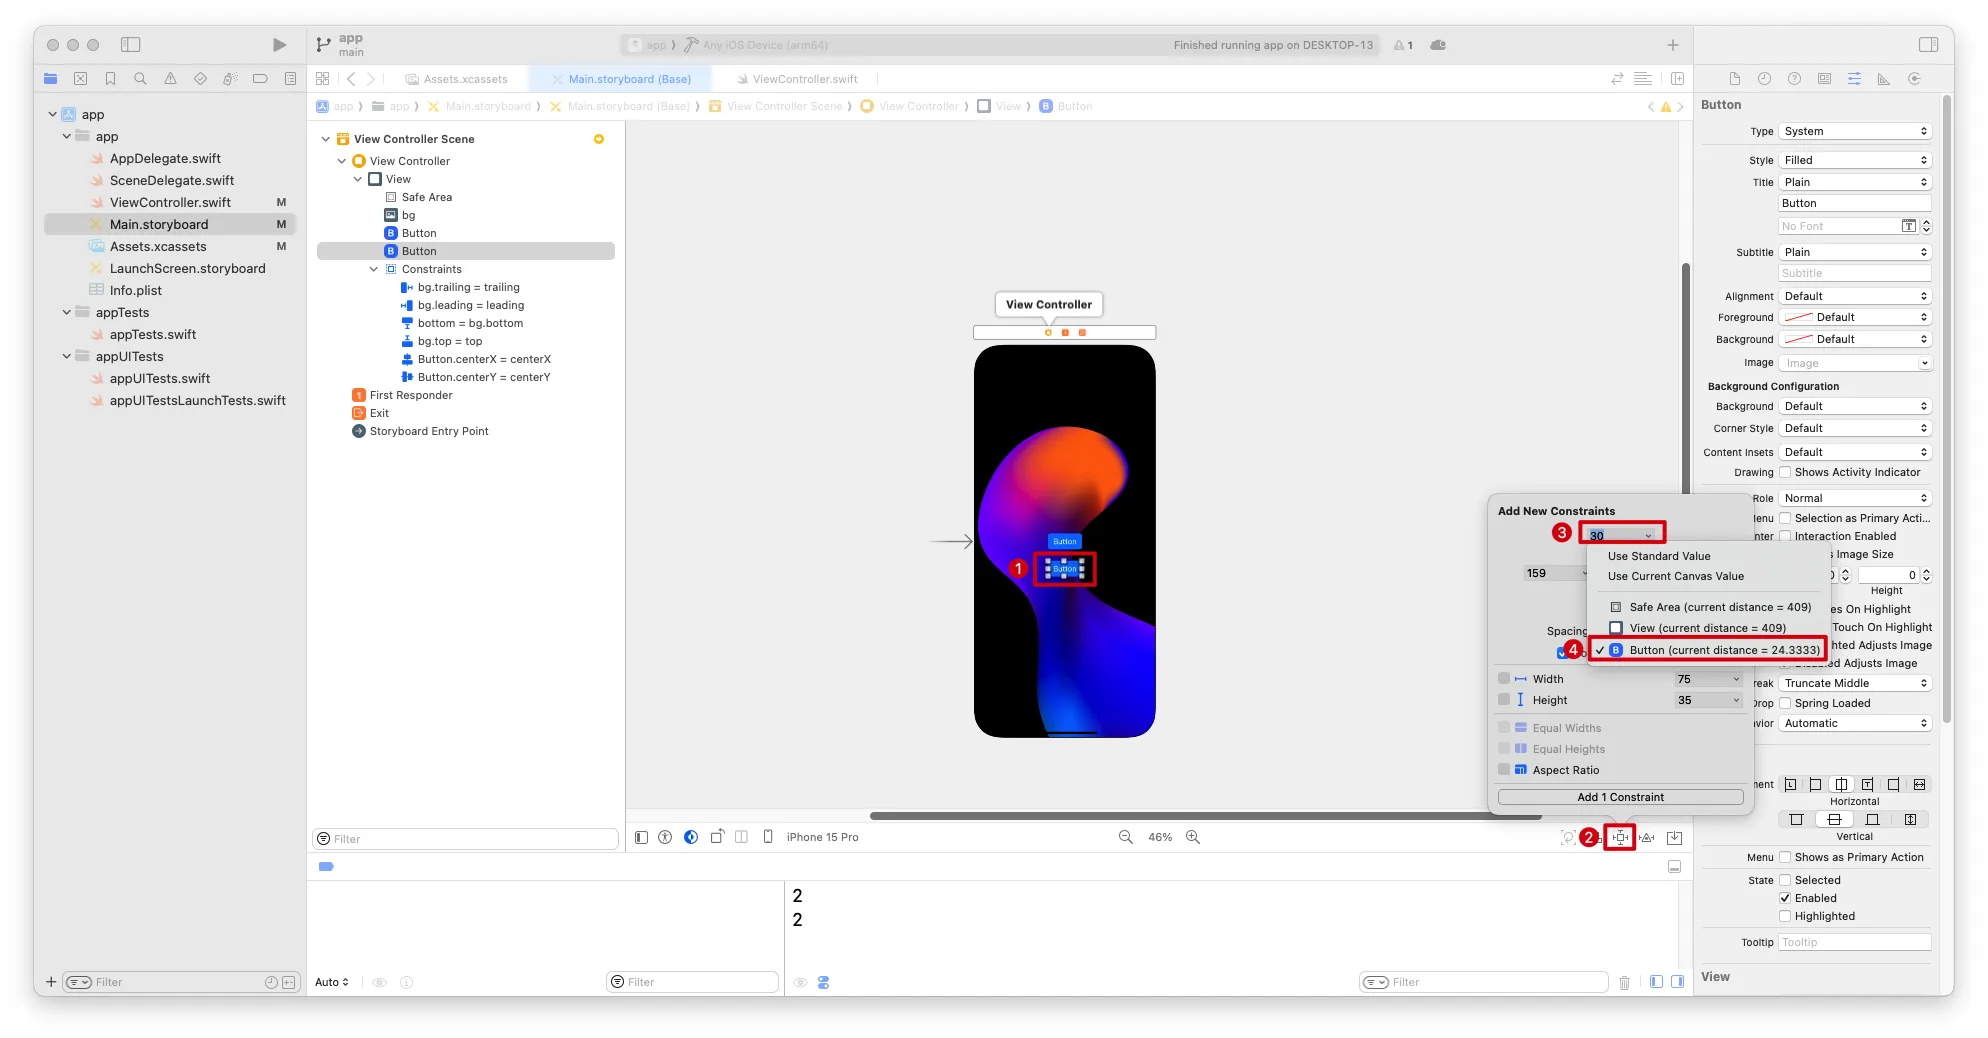
Task: Open the Library with the plus icon
Action: coord(1672,45)
